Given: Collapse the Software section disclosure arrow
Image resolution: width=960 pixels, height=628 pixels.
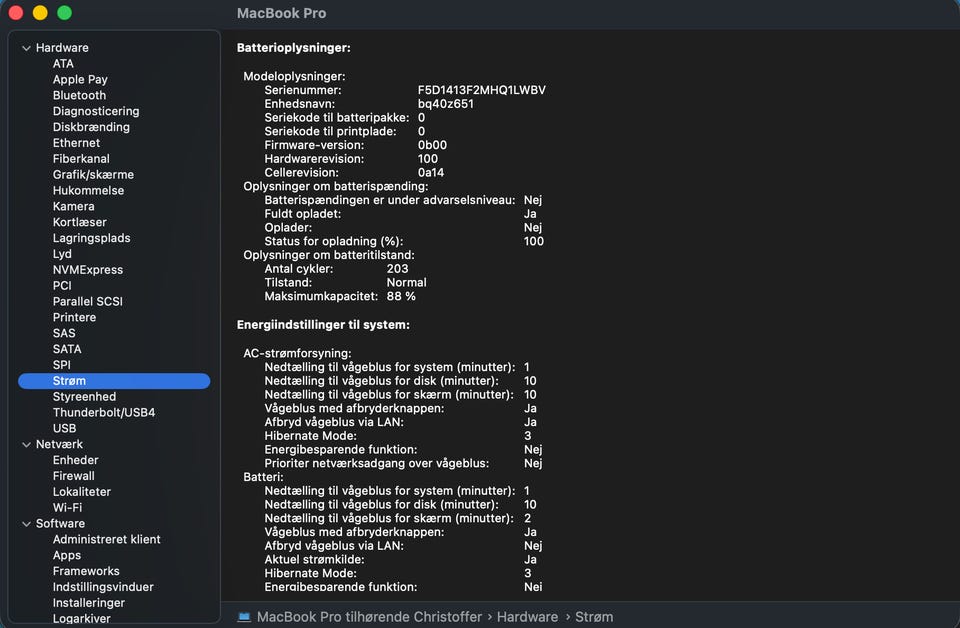Looking at the screenshot, I should 27,524.
